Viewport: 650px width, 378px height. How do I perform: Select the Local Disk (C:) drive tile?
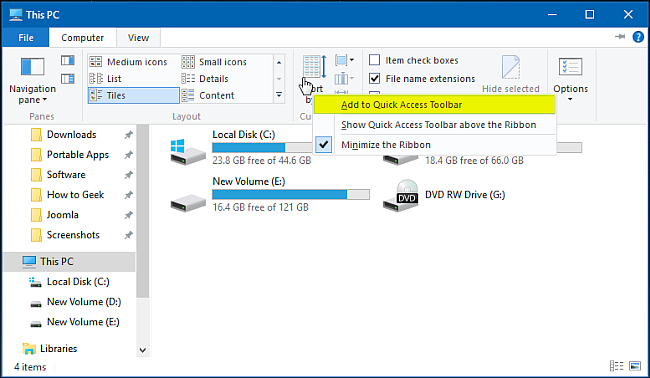pyautogui.click(x=241, y=147)
